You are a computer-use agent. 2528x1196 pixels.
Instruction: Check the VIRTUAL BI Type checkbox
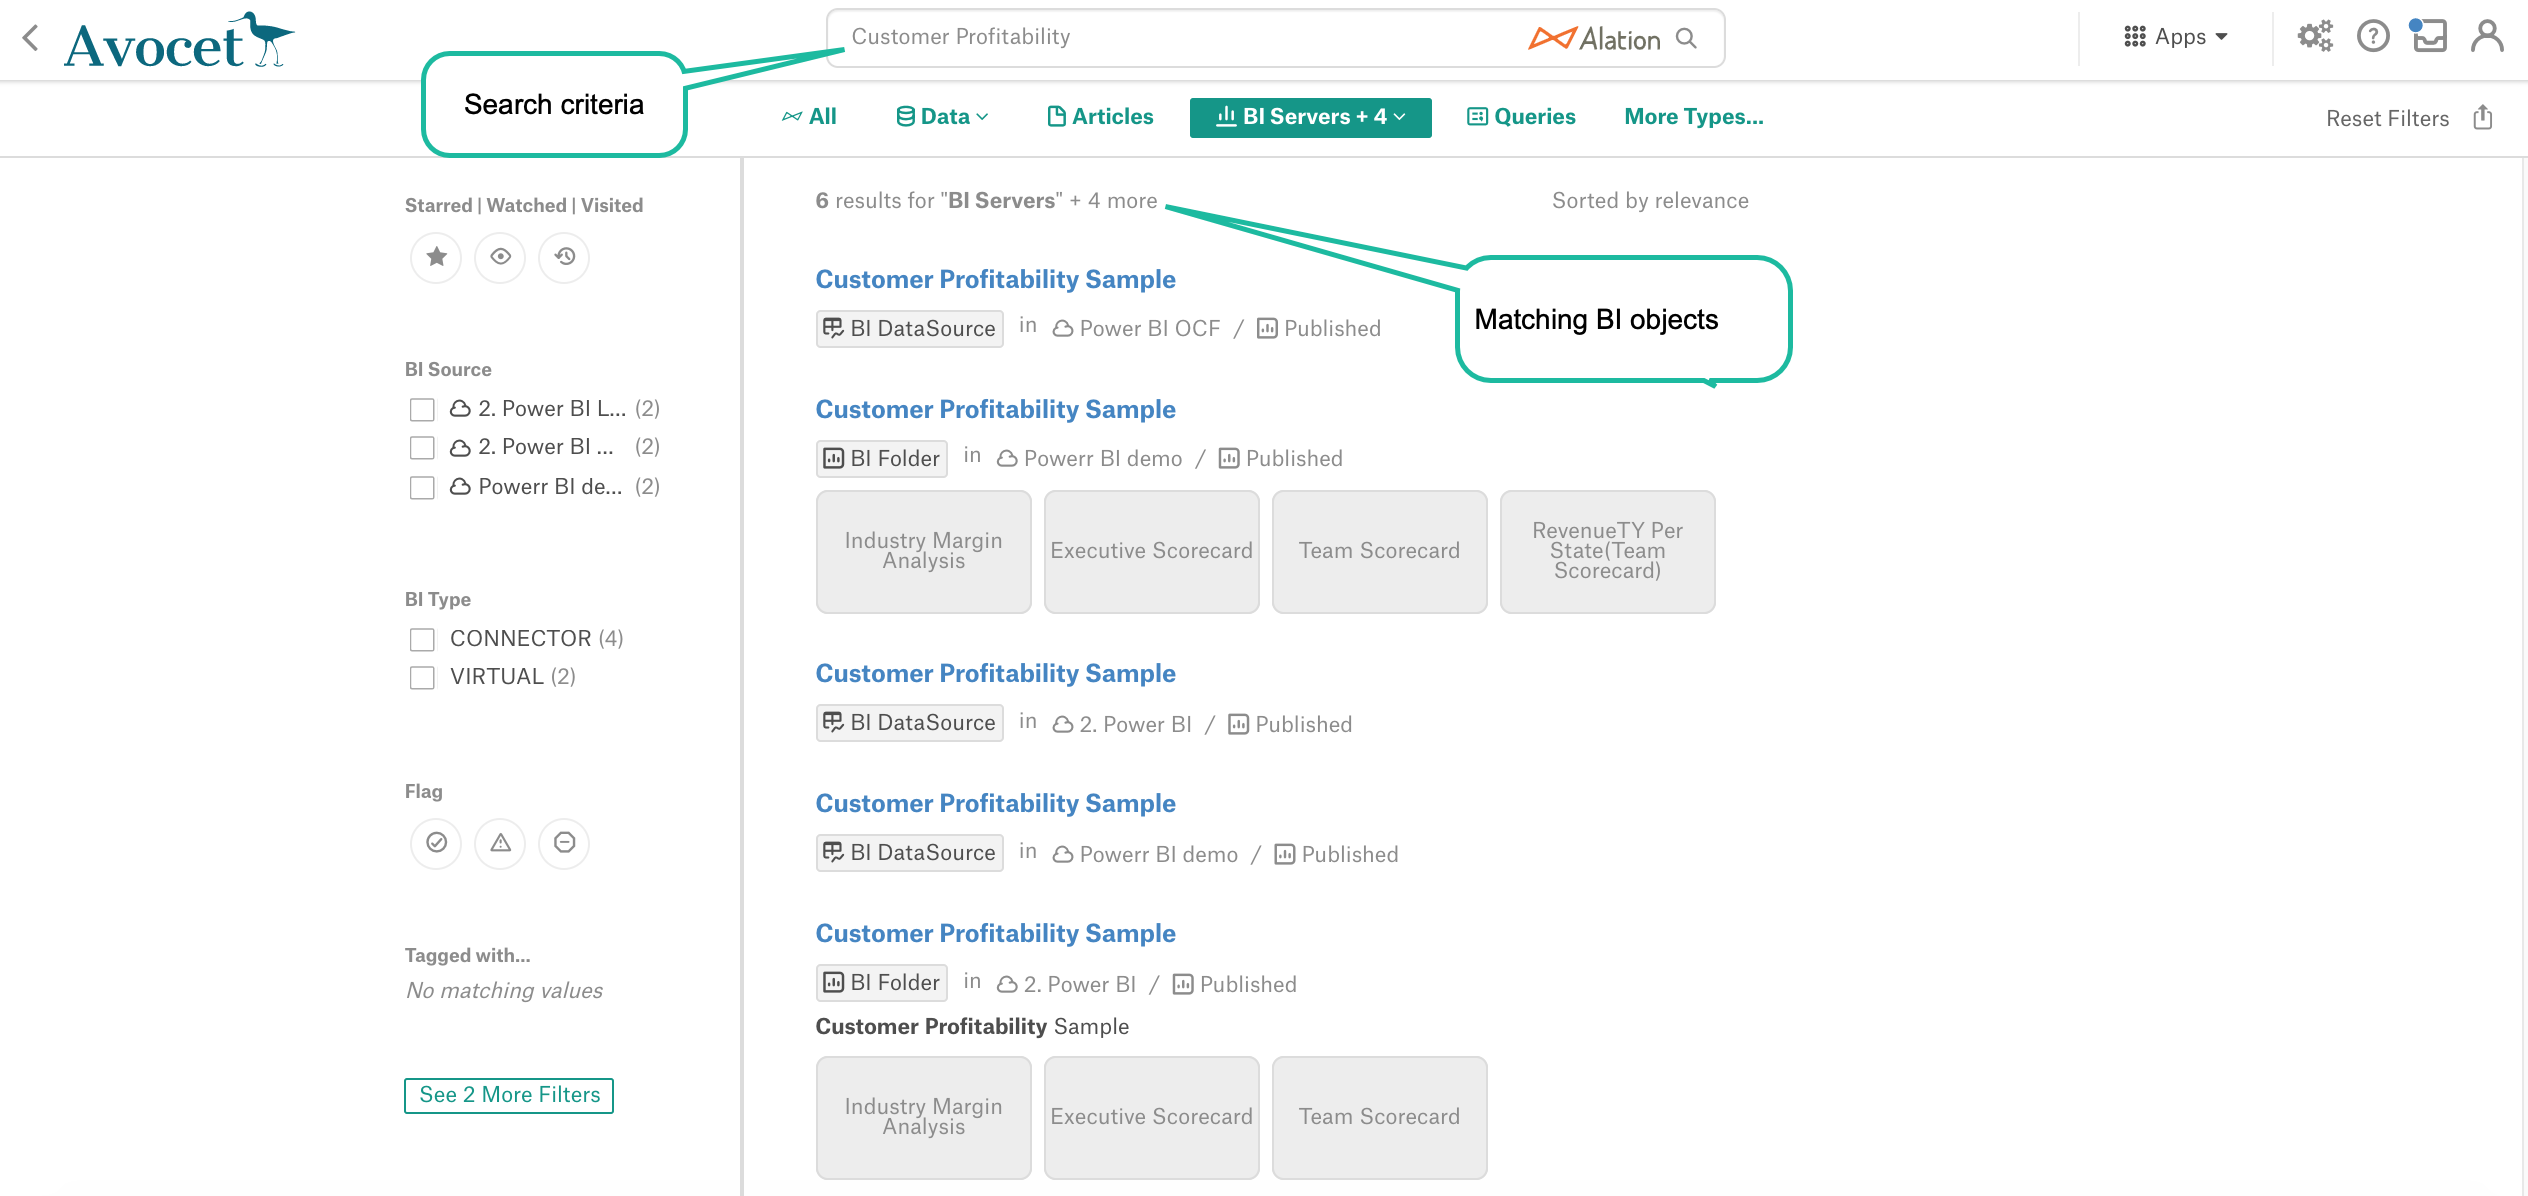(422, 677)
